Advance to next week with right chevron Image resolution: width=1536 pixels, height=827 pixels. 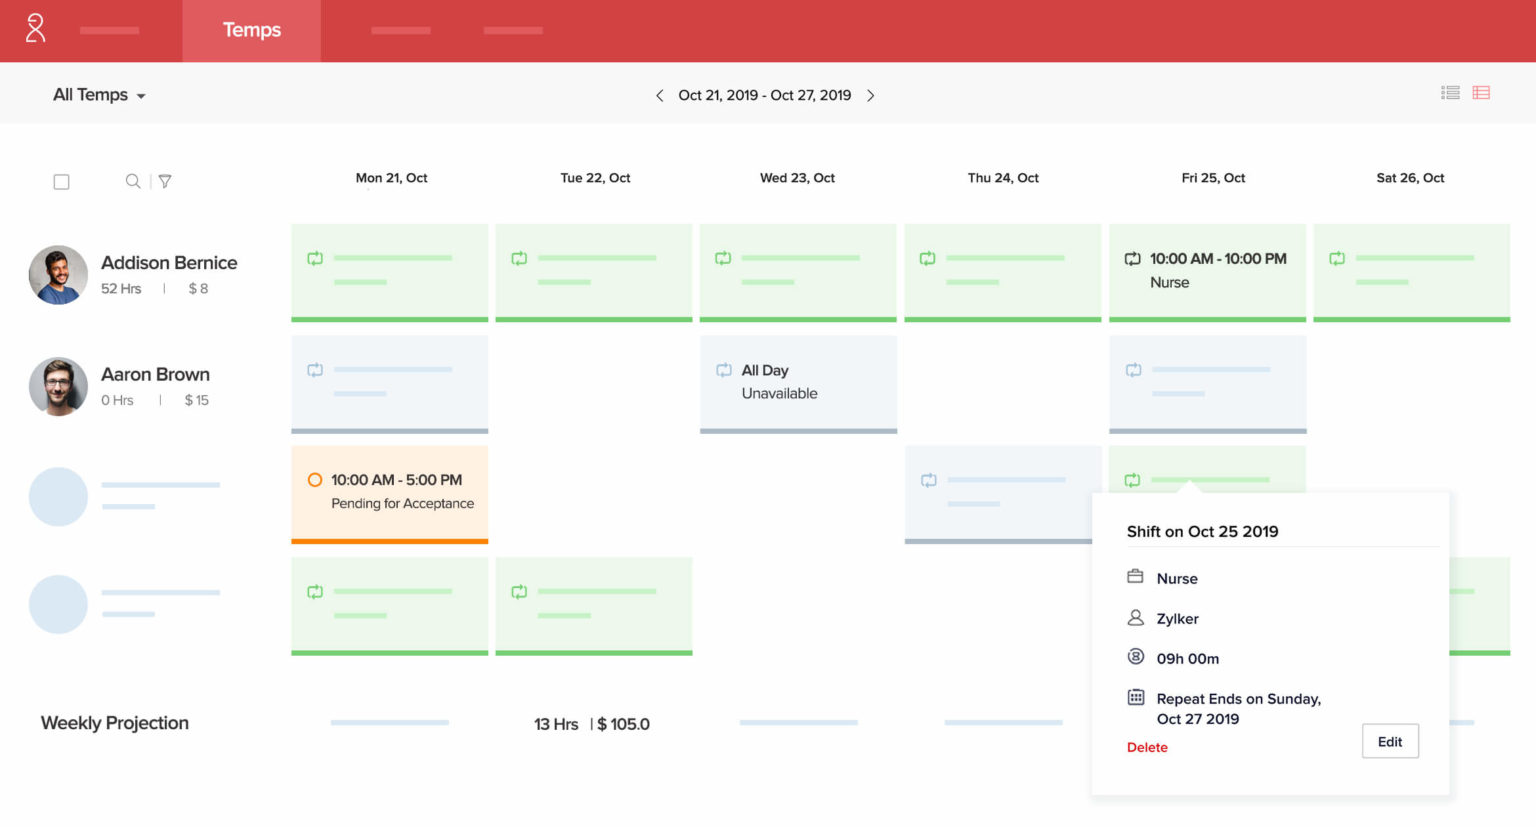pyautogui.click(x=871, y=95)
